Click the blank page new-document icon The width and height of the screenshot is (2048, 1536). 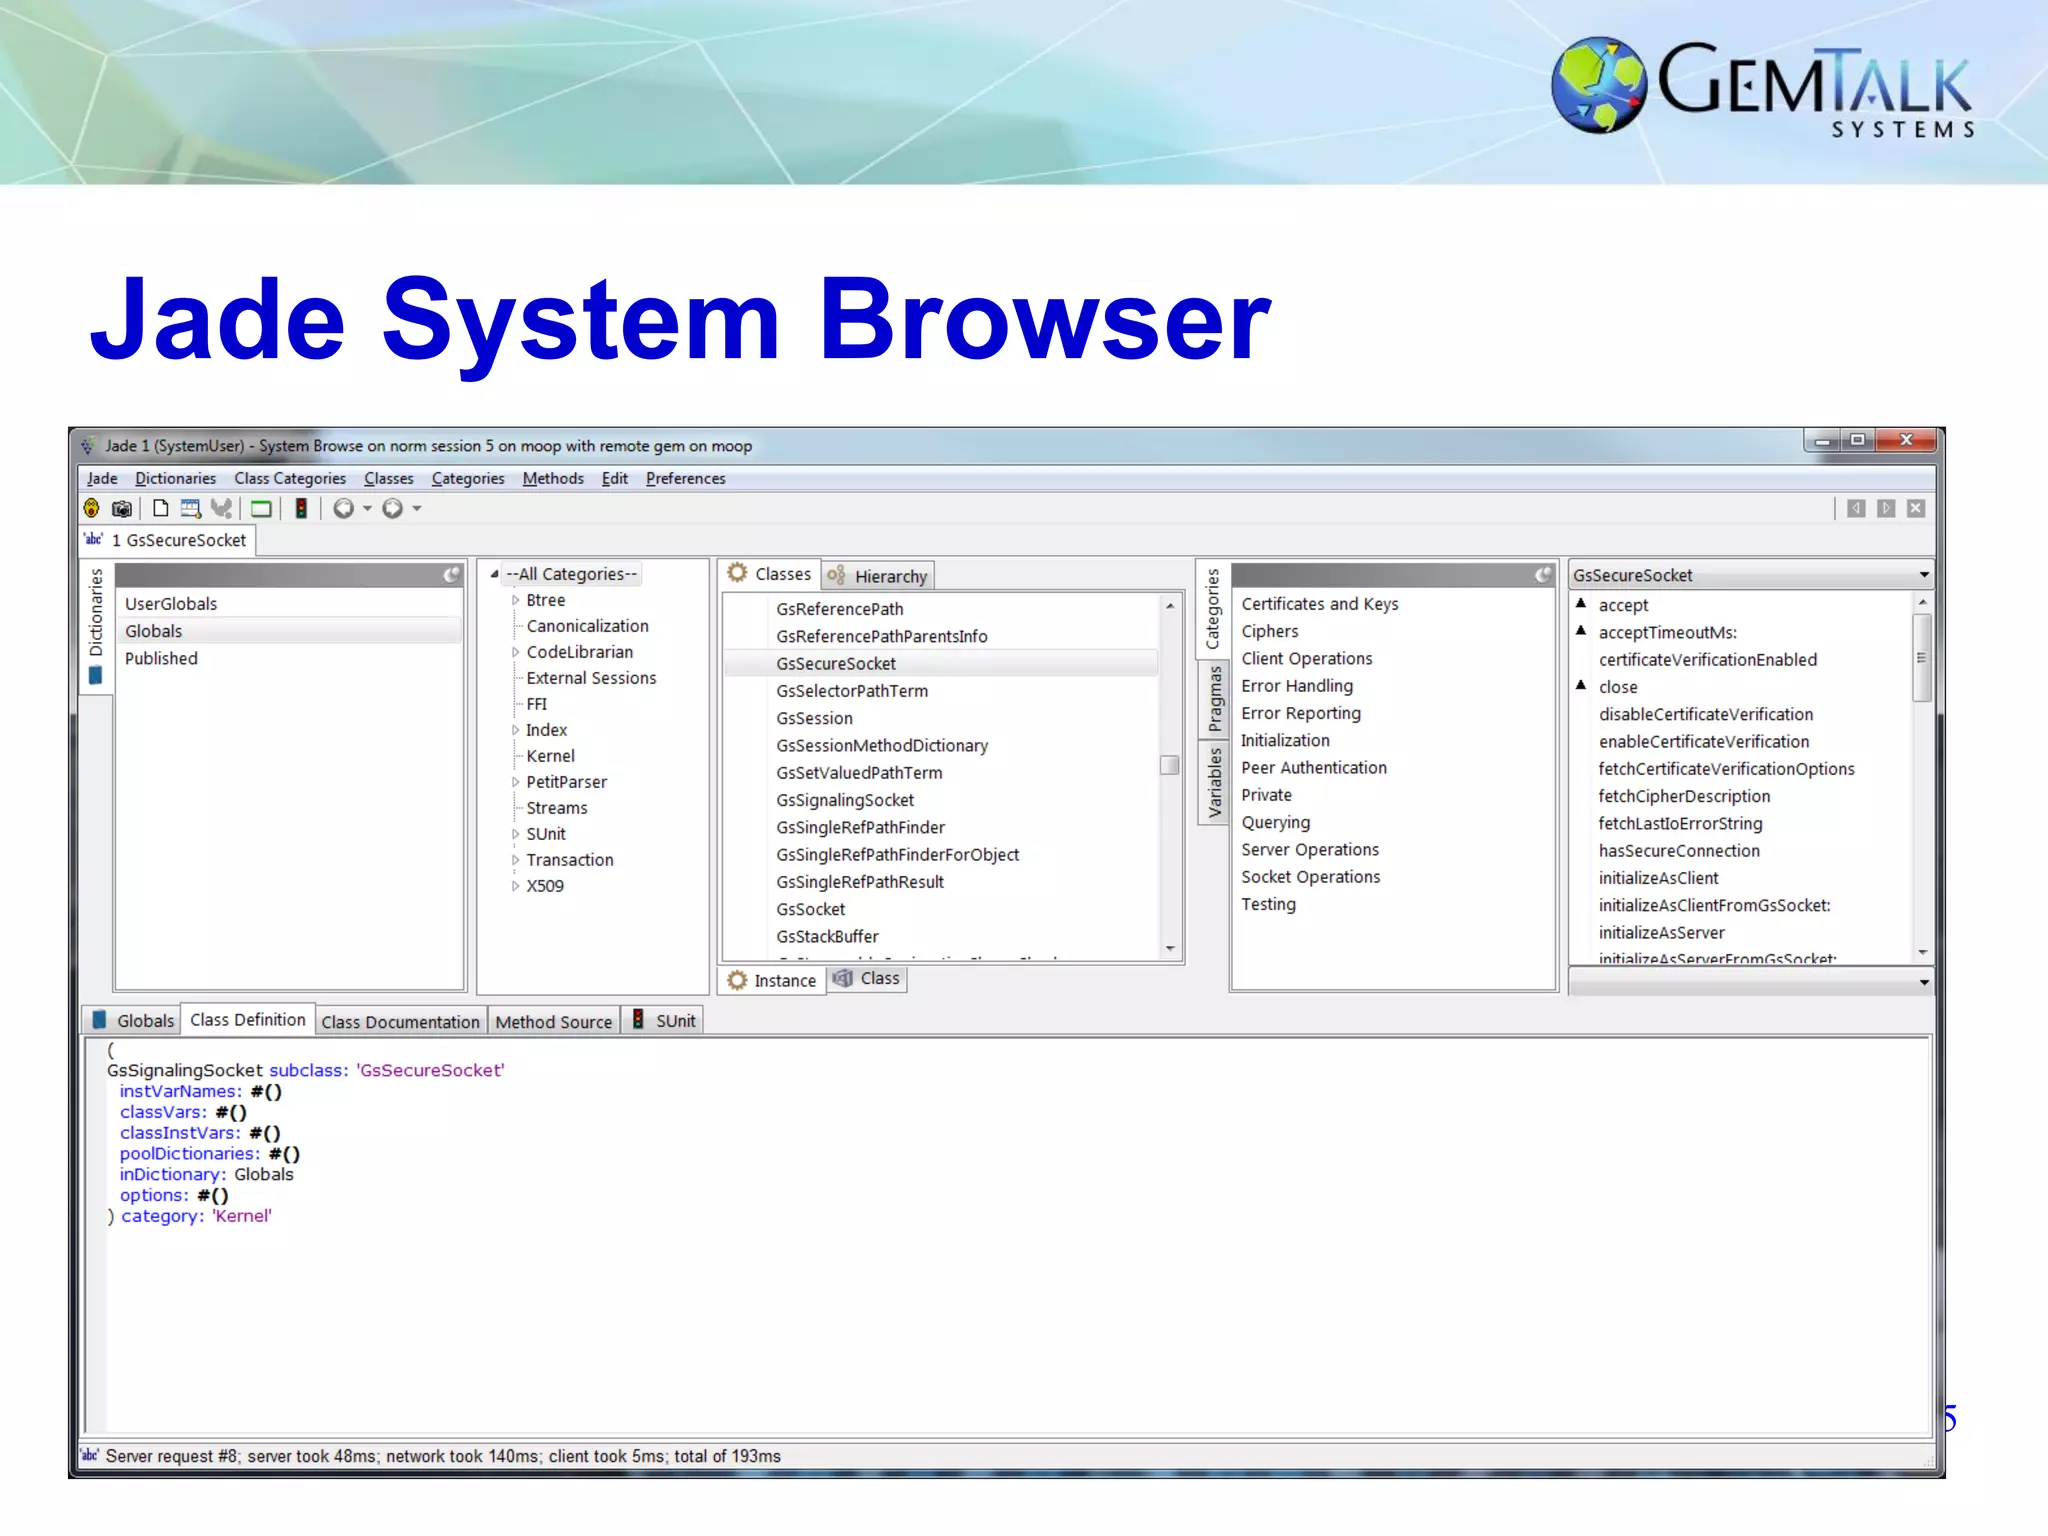coord(160,508)
